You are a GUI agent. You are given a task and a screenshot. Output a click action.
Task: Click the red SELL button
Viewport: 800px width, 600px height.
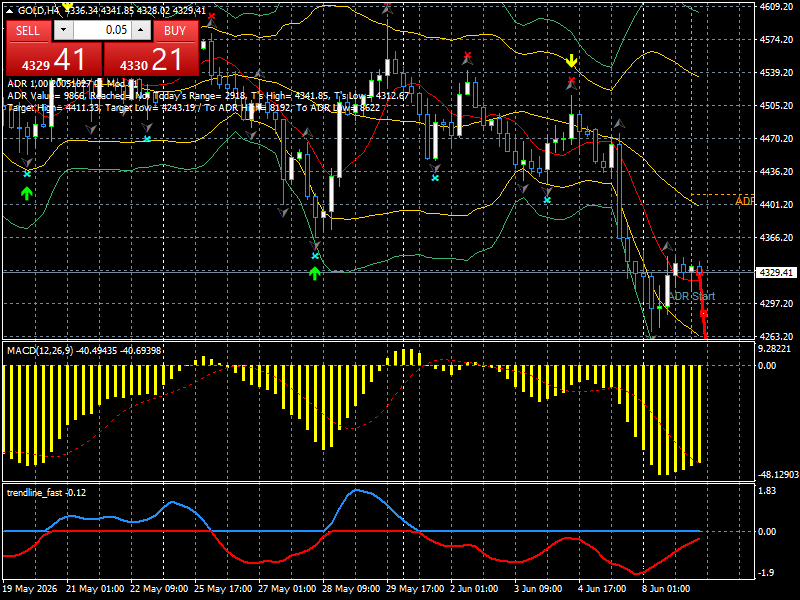tap(28, 31)
